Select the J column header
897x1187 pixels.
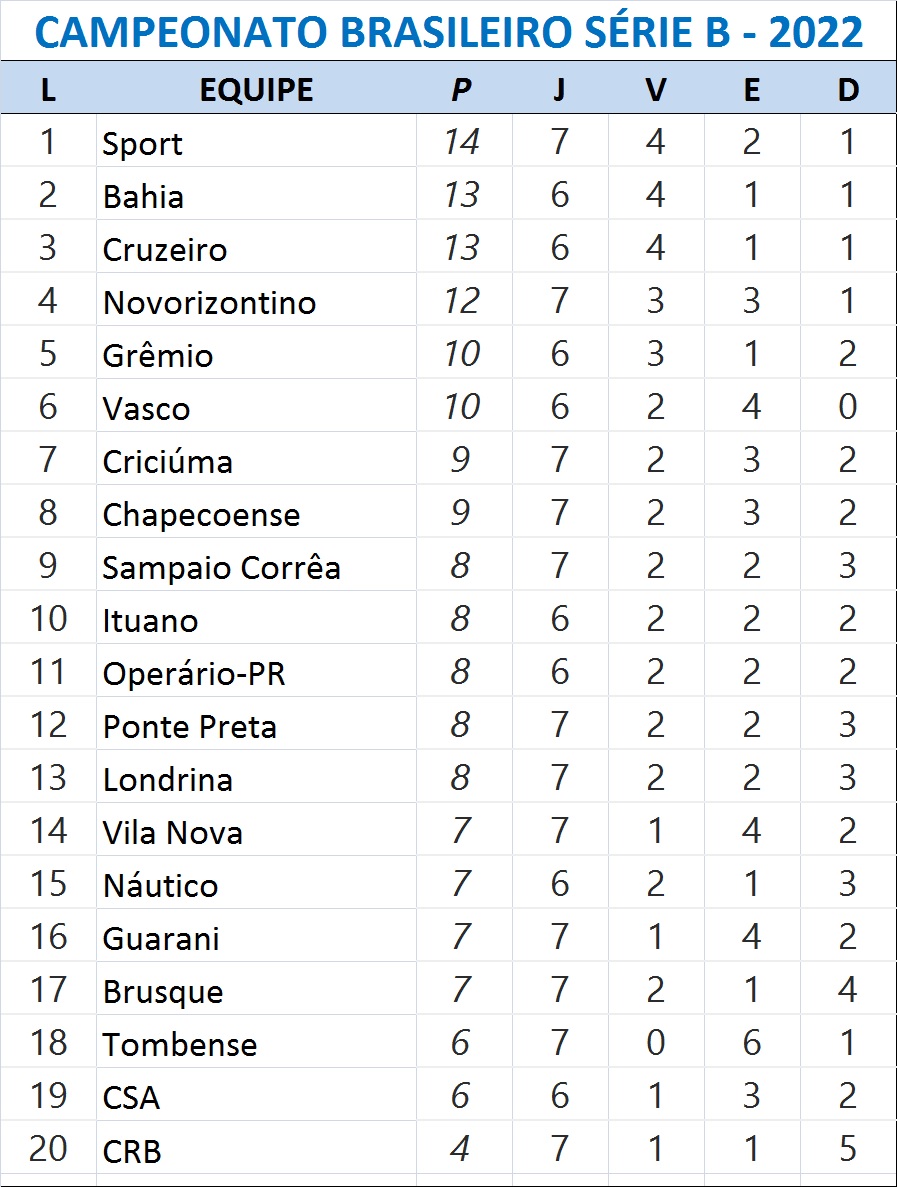pos(559,90)
